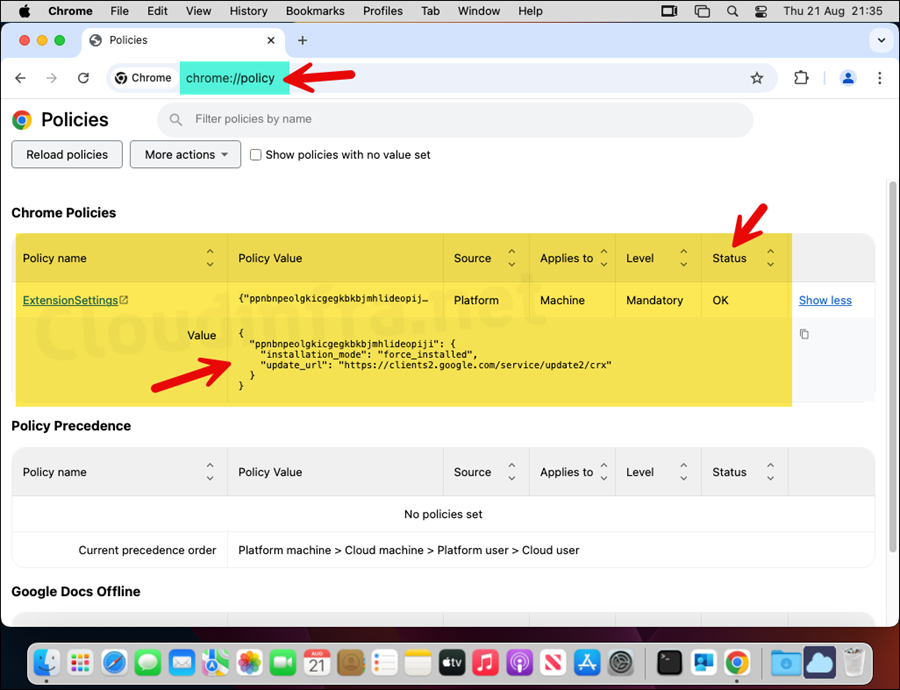Open the Window menu
Screen dimensions: 900x690
pyautogui.click(x=479, y=11)
